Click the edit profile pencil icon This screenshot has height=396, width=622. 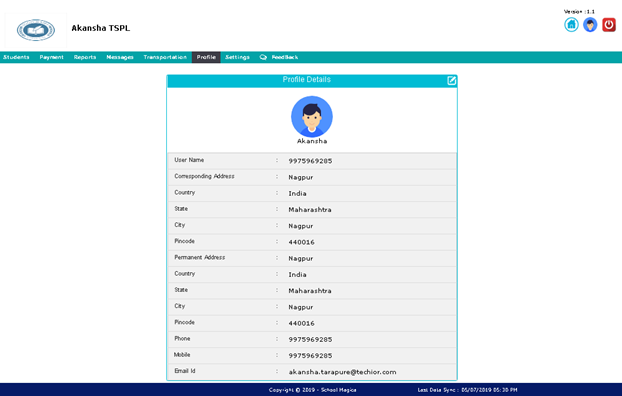[451, 81]
